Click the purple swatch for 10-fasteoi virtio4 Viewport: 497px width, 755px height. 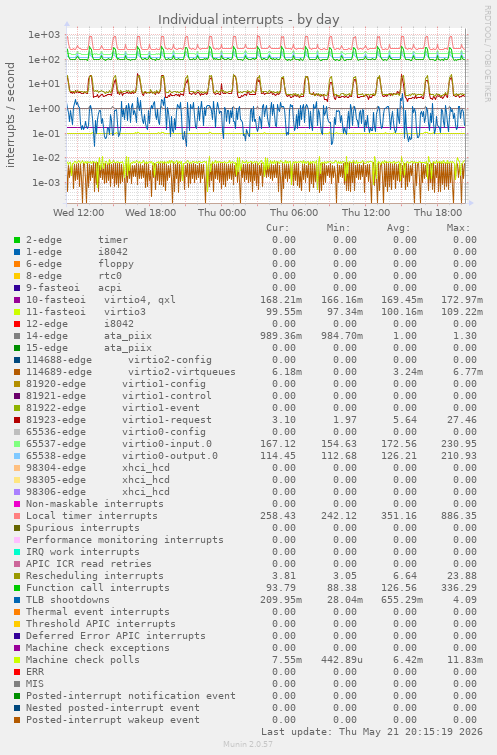[17, 300]
